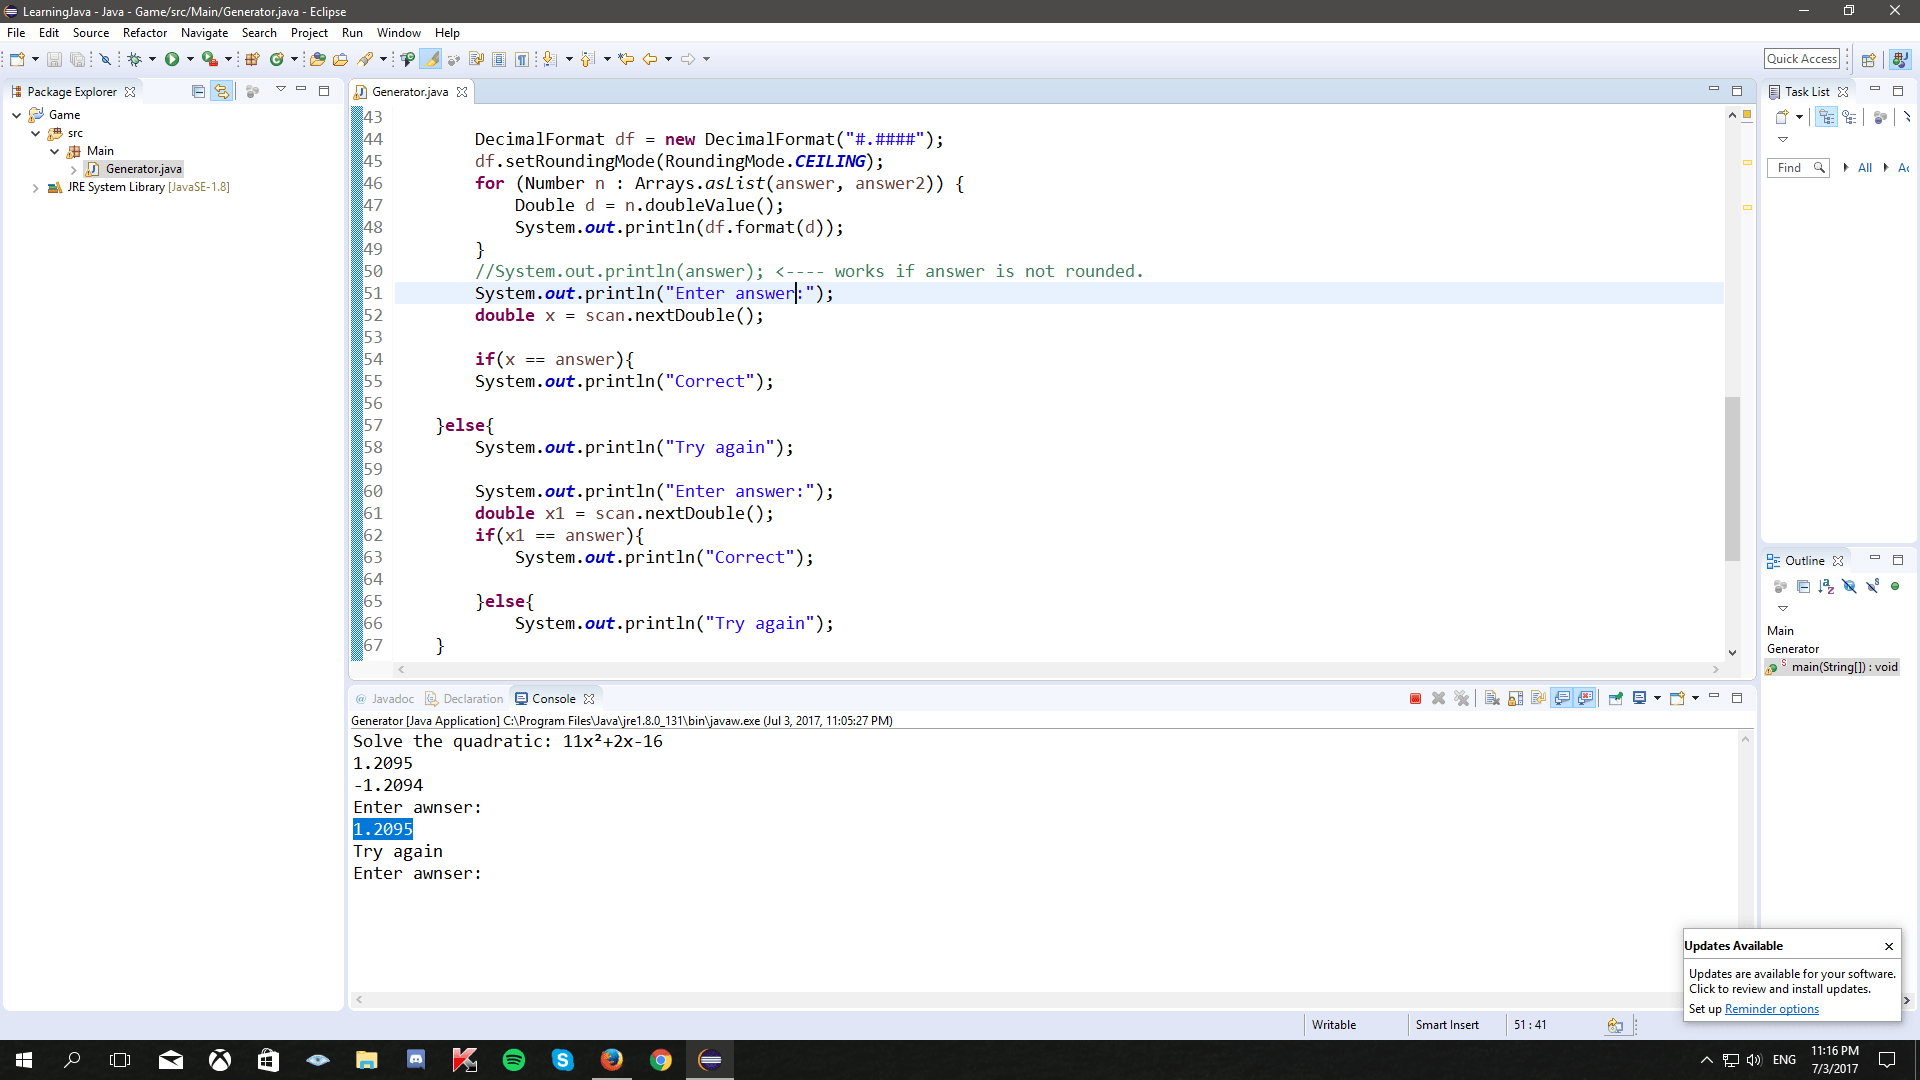1920x1080 pixels.
Task: Click the New Java Package icon
Action: [x=253, y=59]
